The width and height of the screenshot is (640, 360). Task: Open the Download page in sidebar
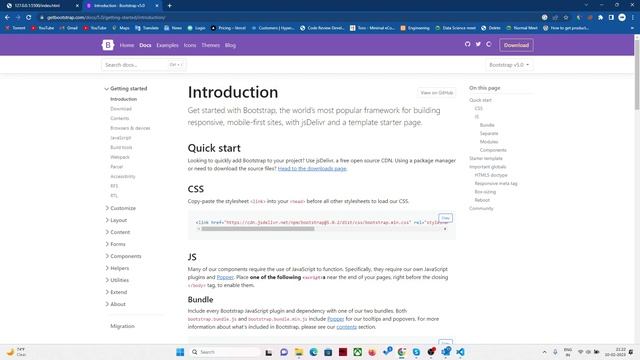[x=121, y=109]
